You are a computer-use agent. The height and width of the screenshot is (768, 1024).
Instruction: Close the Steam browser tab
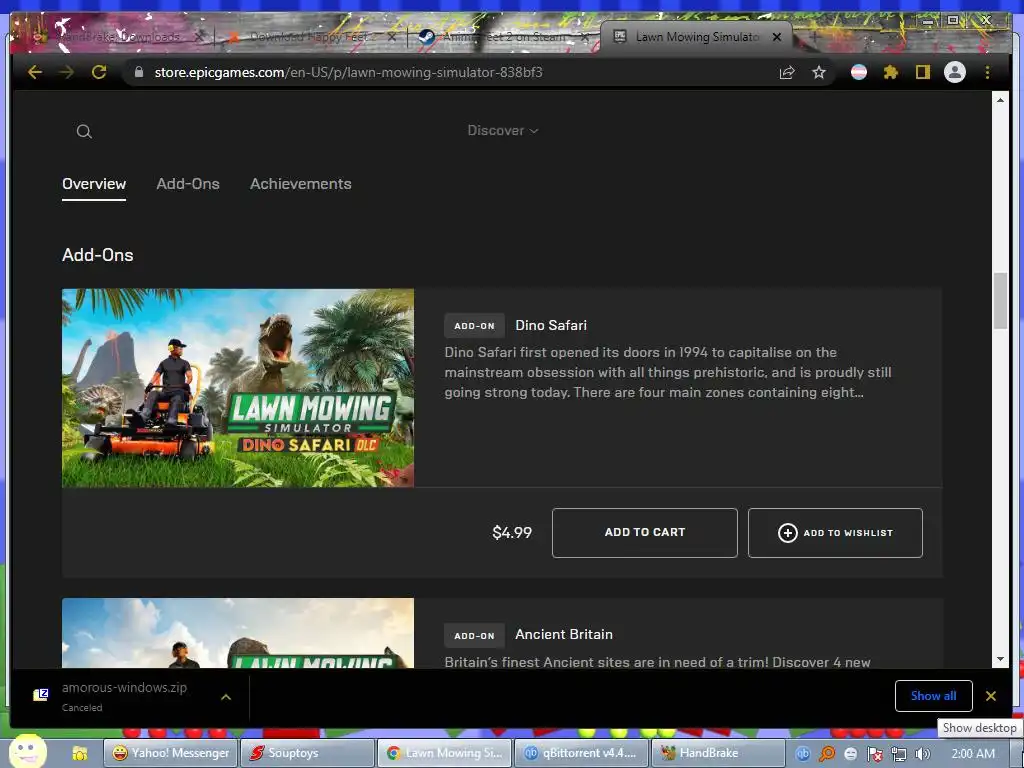click(x=585, y=37)
